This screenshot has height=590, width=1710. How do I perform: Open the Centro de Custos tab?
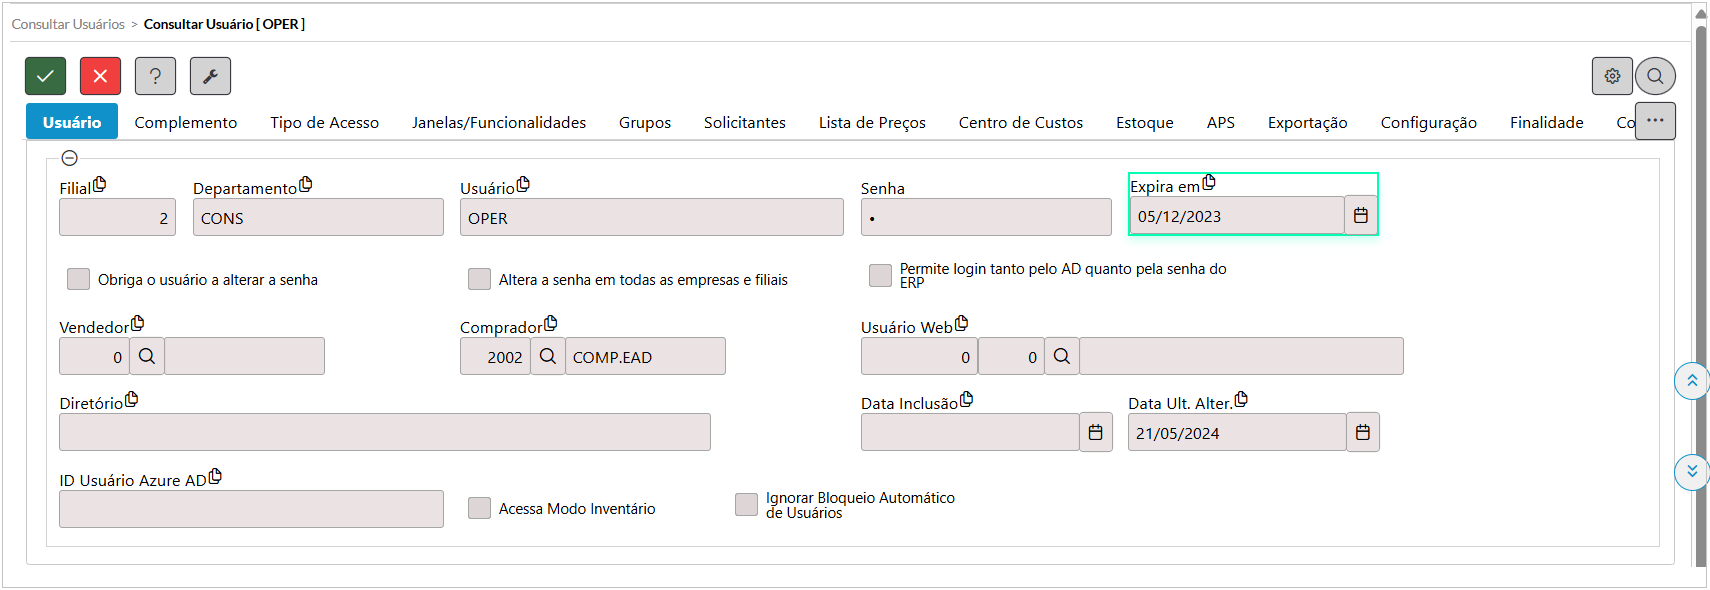pyautogui.click(x=1020, y=122)
